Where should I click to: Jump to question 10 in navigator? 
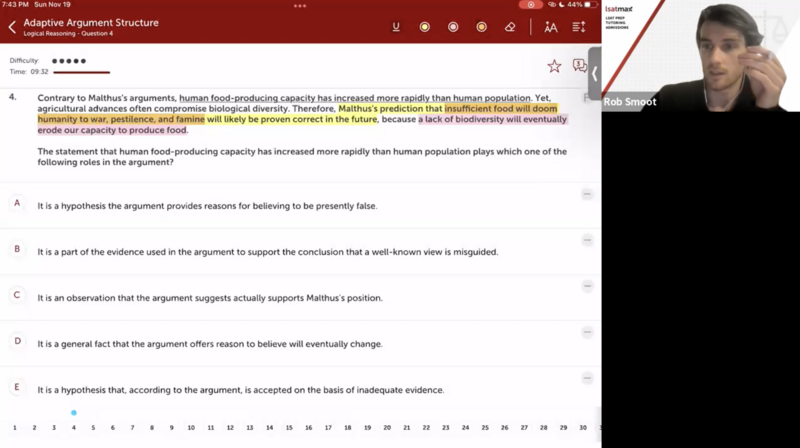click(x=191, y=427)
